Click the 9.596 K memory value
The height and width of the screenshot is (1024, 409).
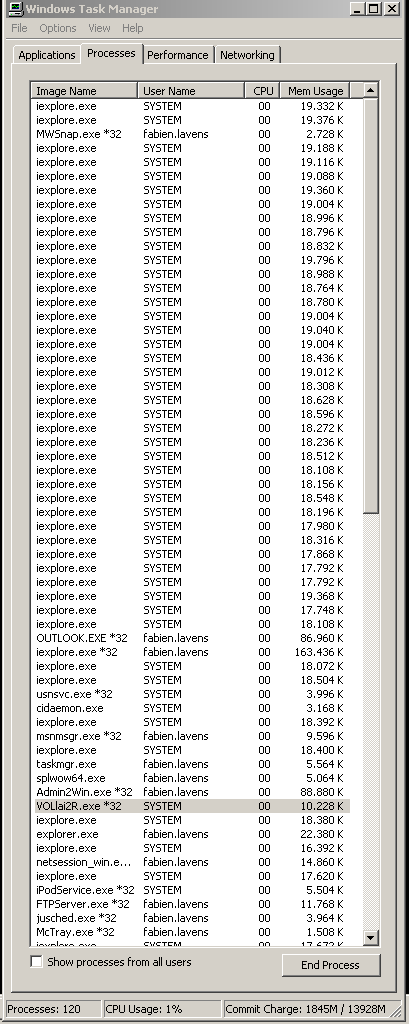click(324, 736)
